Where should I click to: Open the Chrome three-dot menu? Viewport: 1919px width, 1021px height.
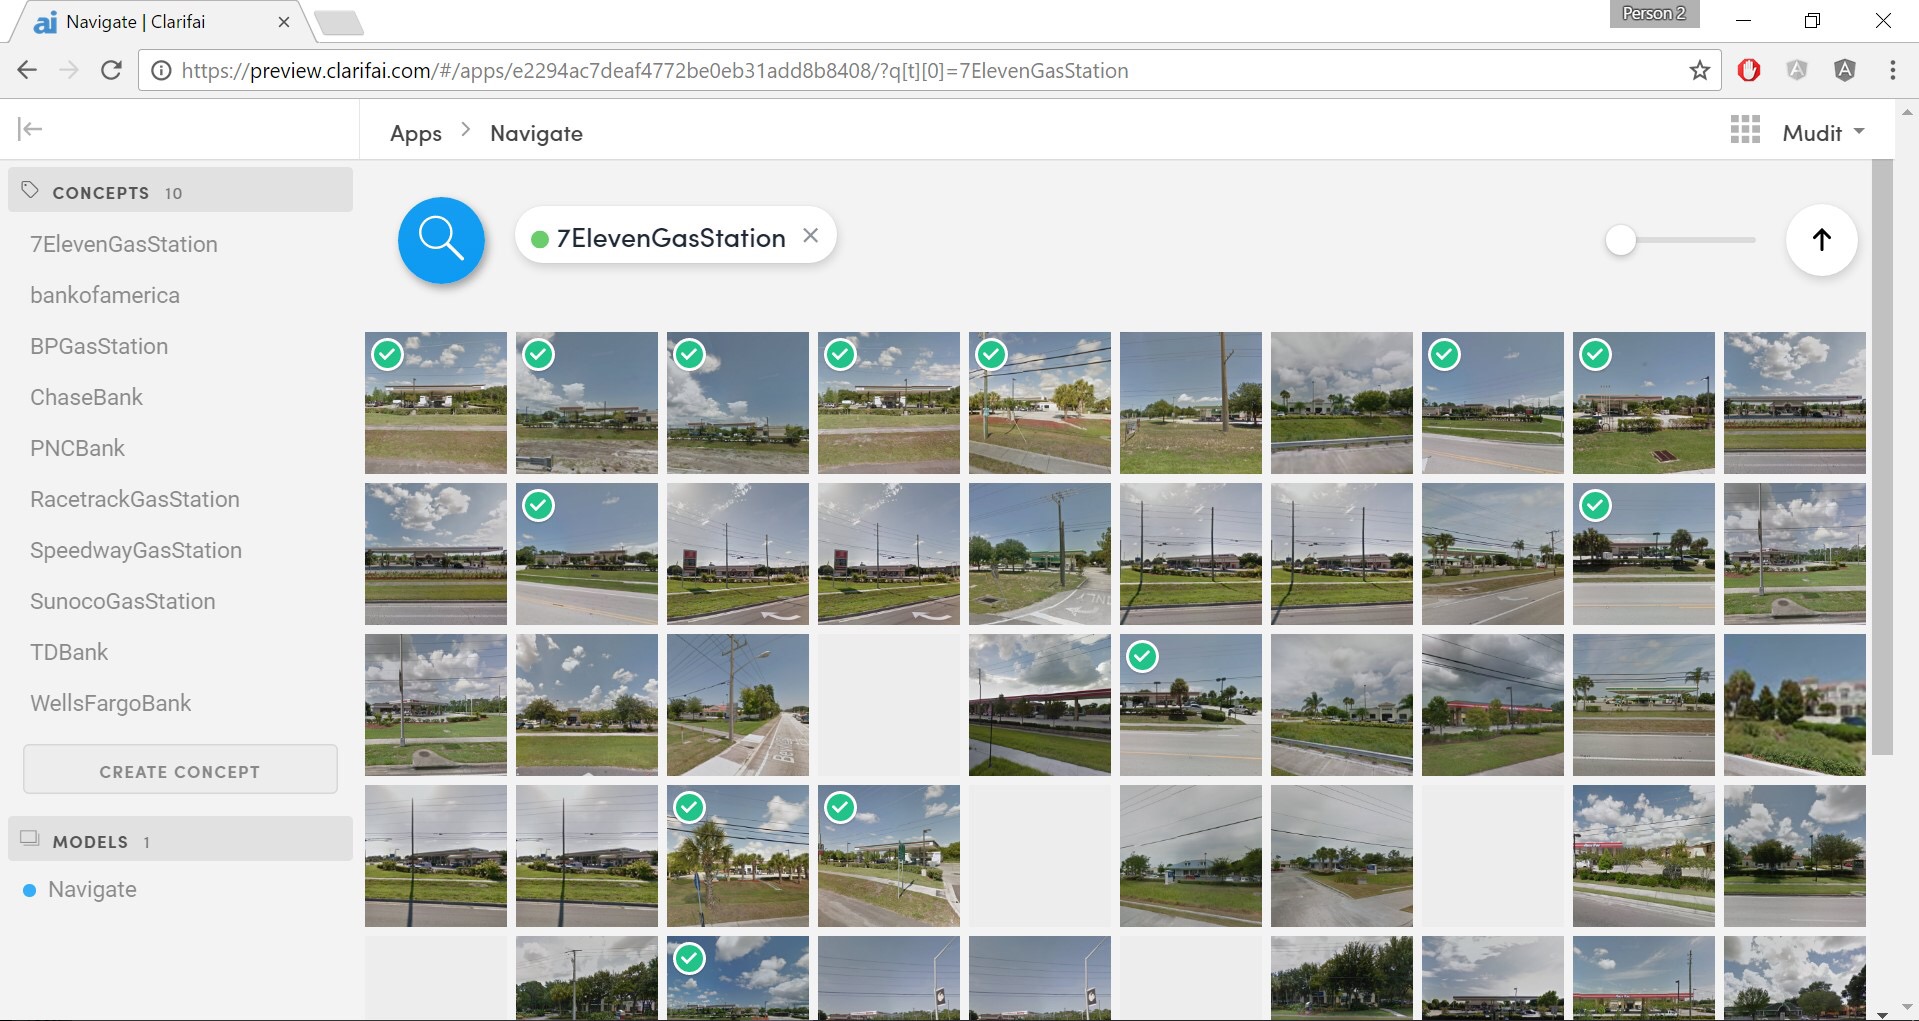(x=1892, y=70)
